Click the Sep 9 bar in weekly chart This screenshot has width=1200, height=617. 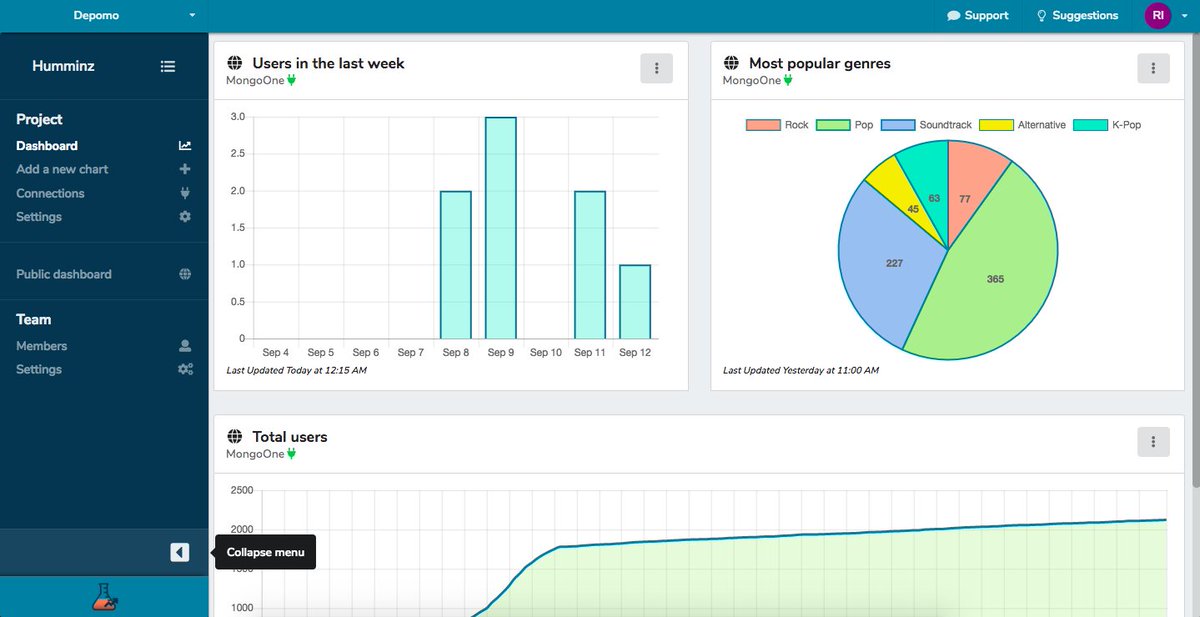tap(500, 228)
